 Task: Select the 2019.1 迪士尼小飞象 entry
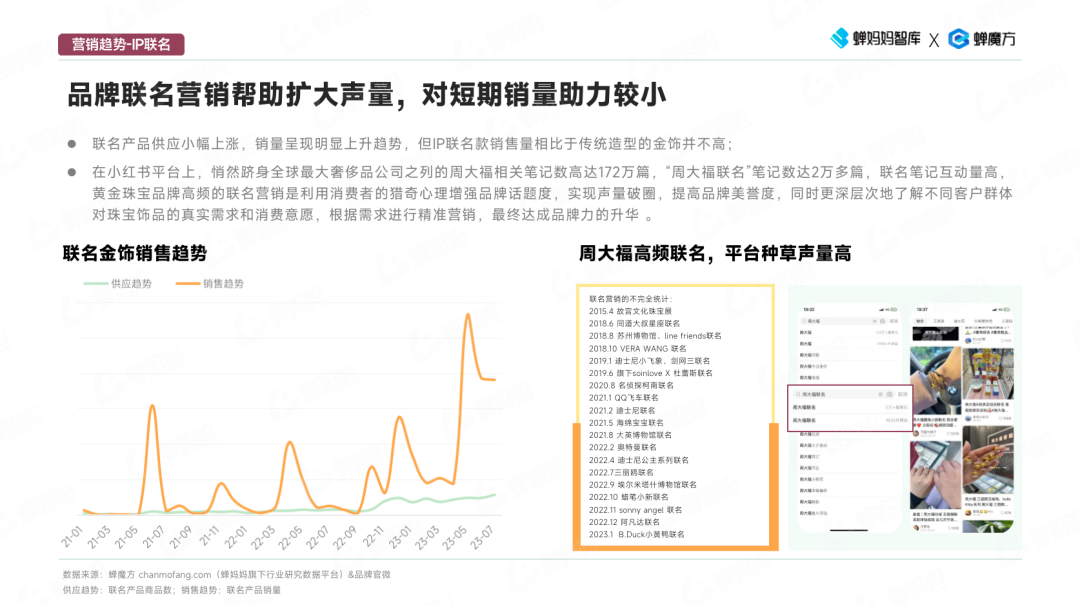tap(650, 360)
